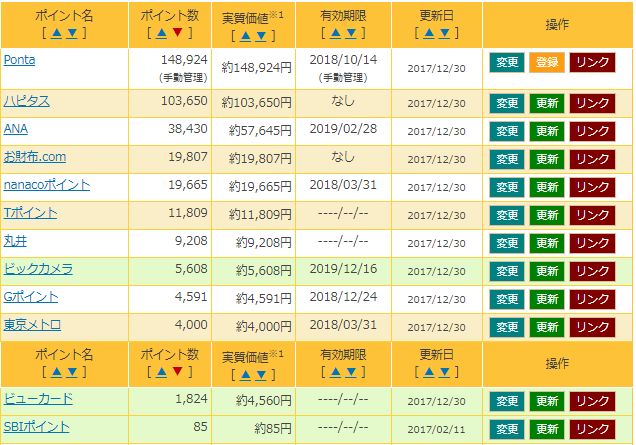636x445 pixels.
Task: Click red descending arrow for ポイント数 top header
Action: click(x=177, y=33)
